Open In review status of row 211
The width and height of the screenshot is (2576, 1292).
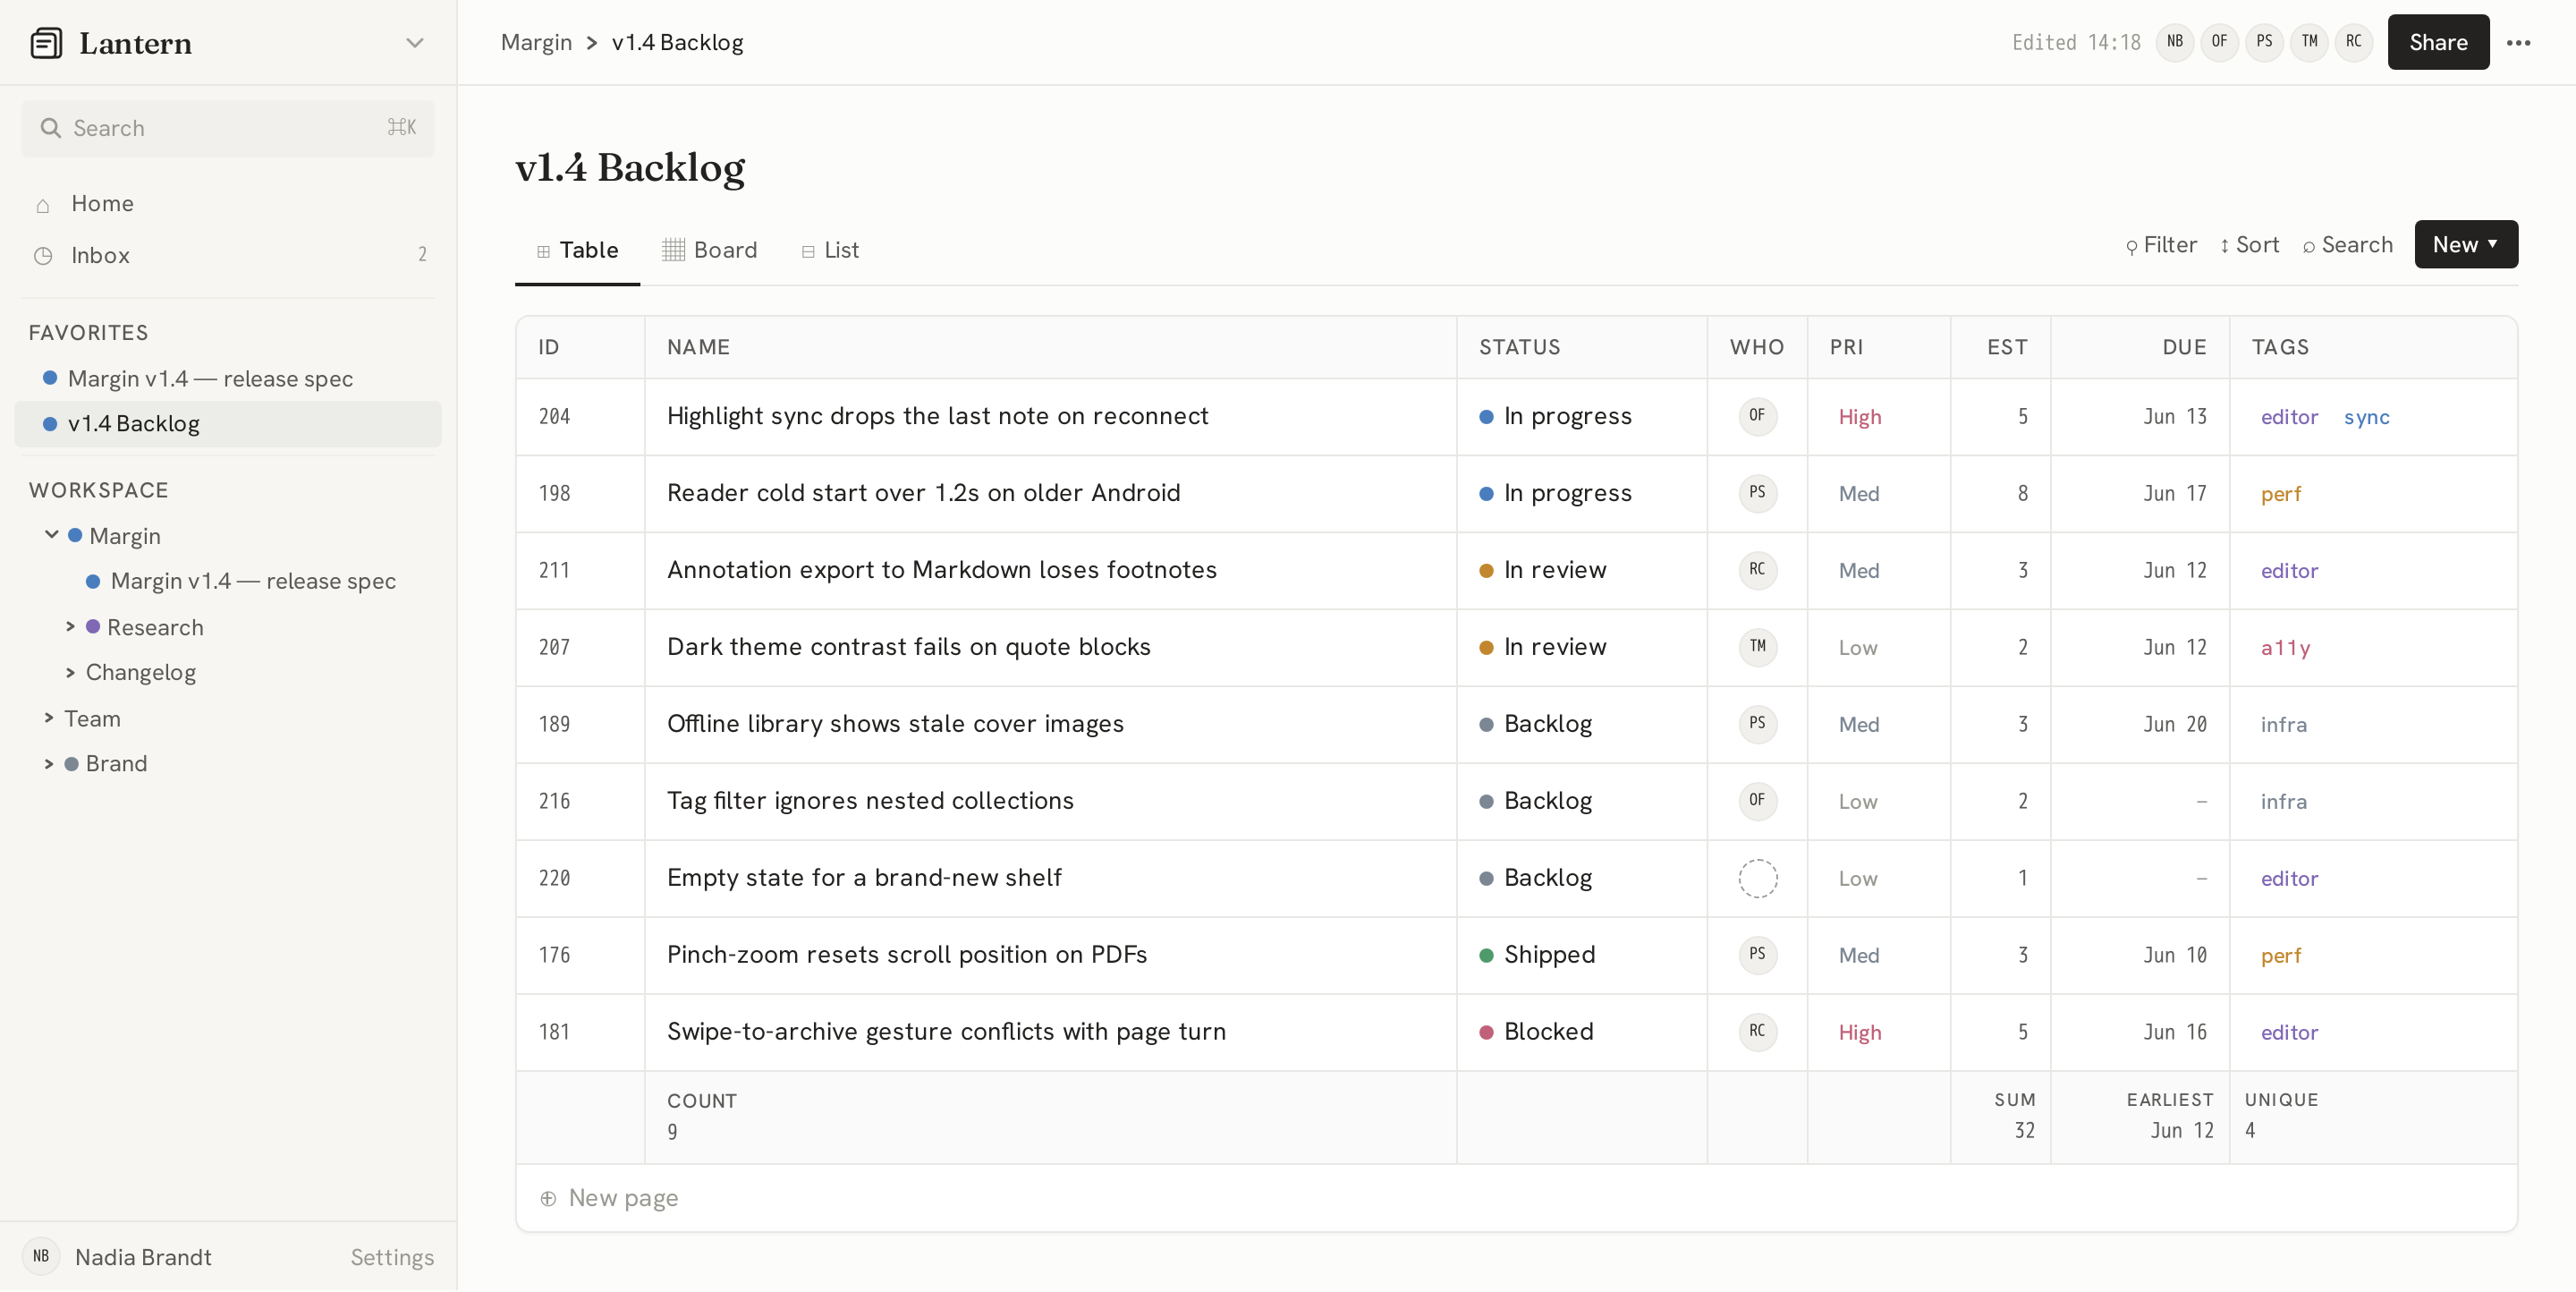coord(1543,570)
